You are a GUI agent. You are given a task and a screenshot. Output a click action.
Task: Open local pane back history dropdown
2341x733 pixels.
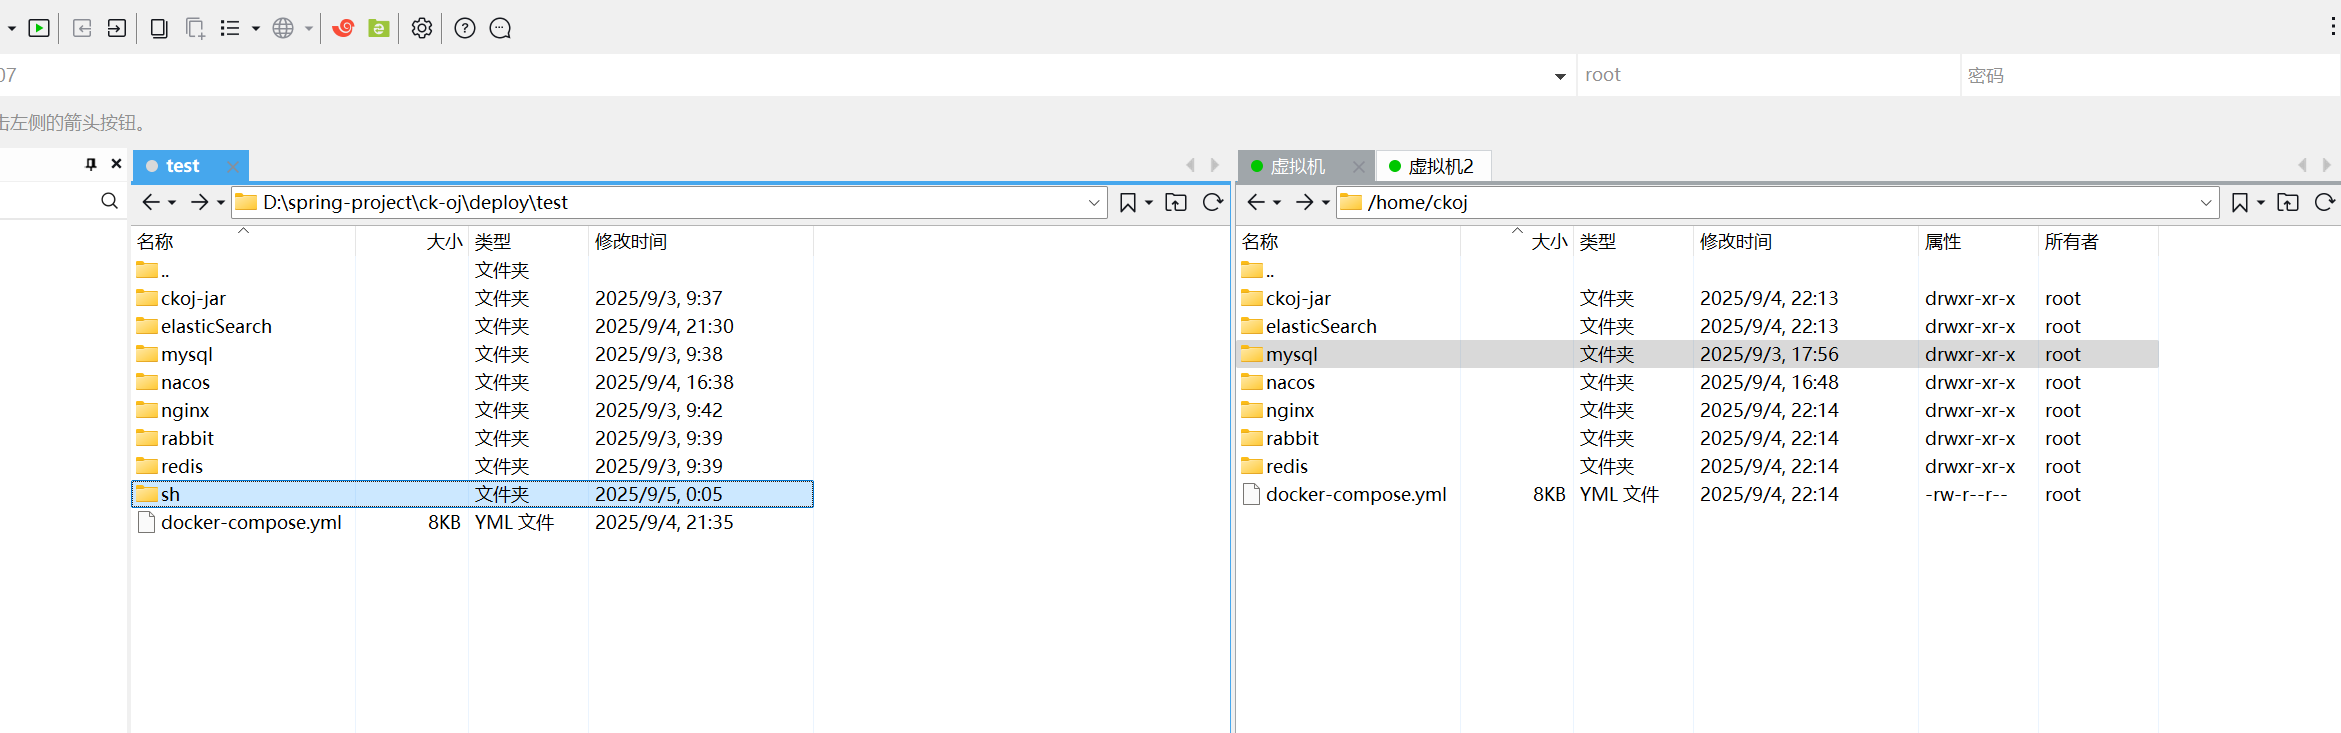pos(172,203)
